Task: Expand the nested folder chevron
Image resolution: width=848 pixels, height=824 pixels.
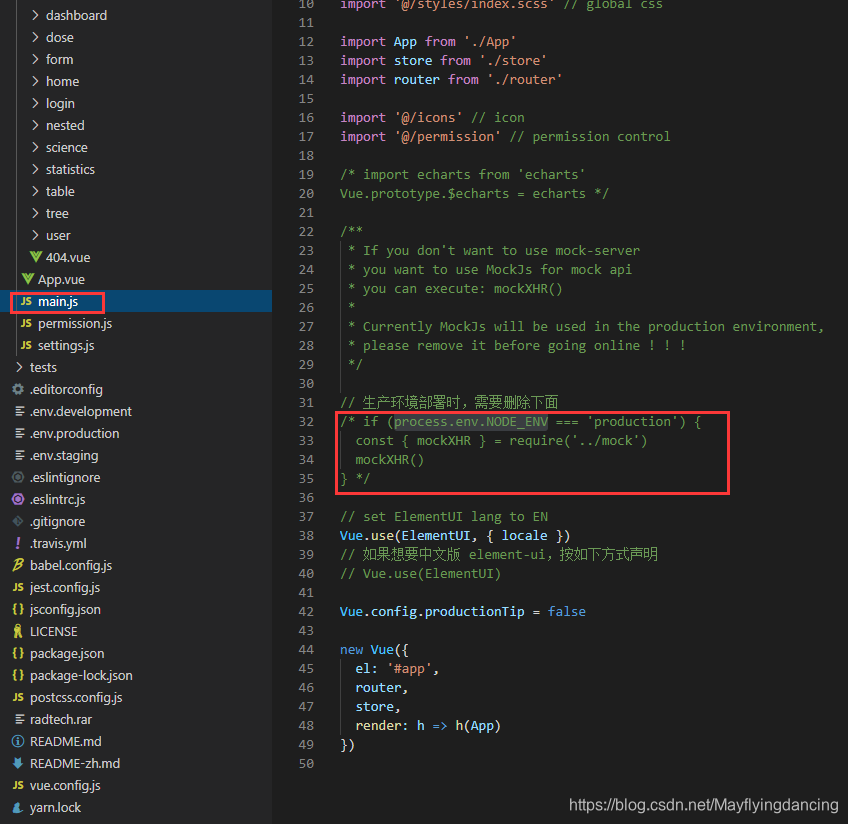Action: tap(35, 125)
